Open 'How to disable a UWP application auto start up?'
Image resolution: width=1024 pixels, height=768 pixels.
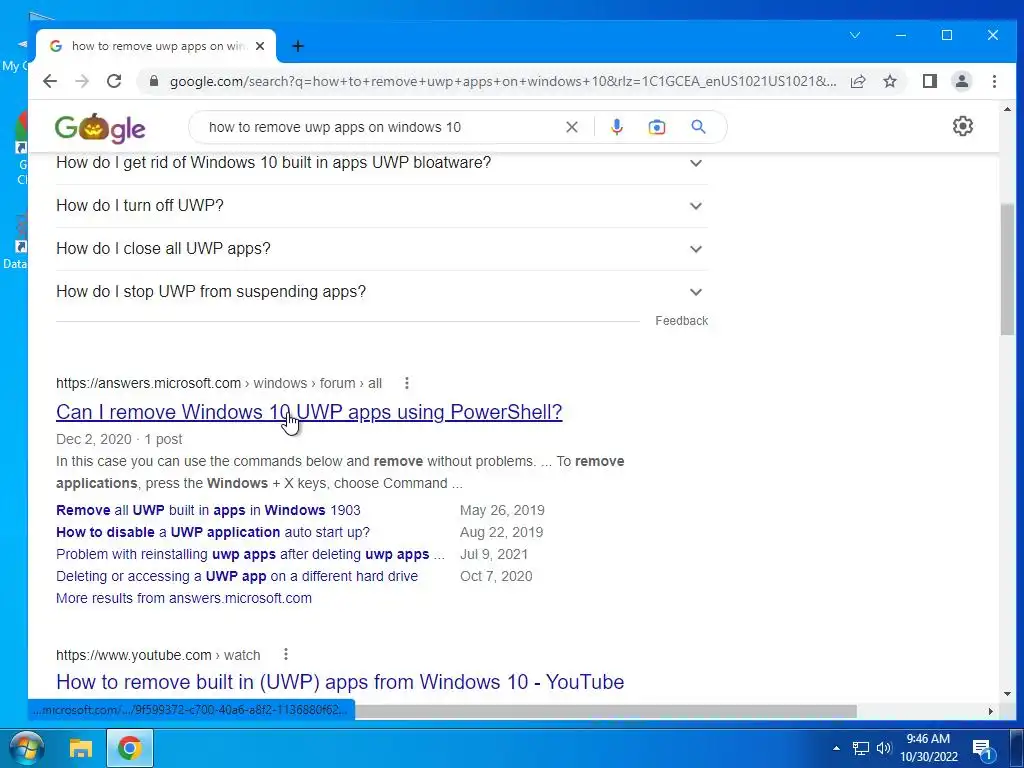(x=213, y=532)
